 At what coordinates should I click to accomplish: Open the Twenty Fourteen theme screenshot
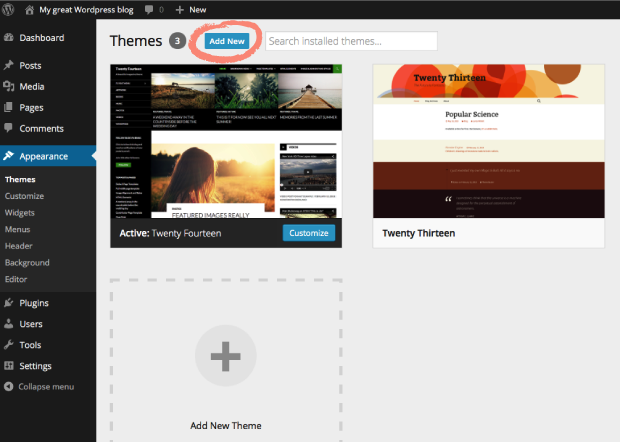pyautogui.click(x=226, y=141)
